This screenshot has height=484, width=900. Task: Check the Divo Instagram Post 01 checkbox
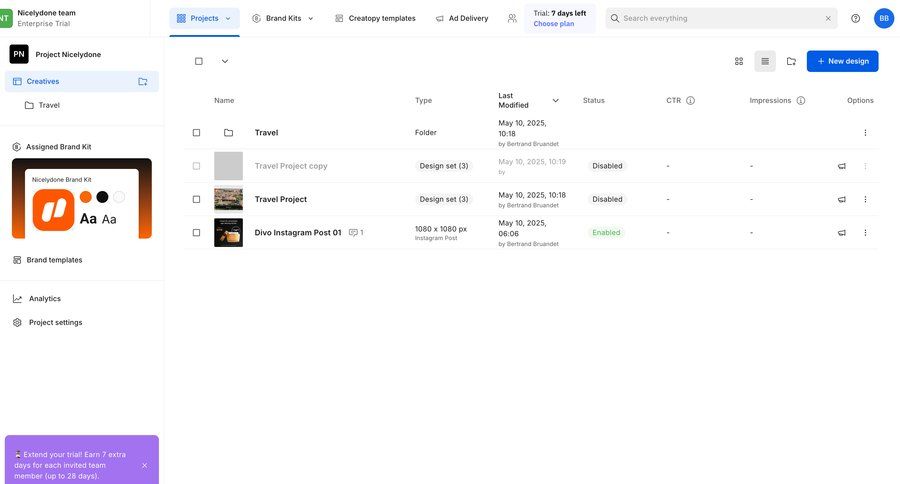(196, 233)
